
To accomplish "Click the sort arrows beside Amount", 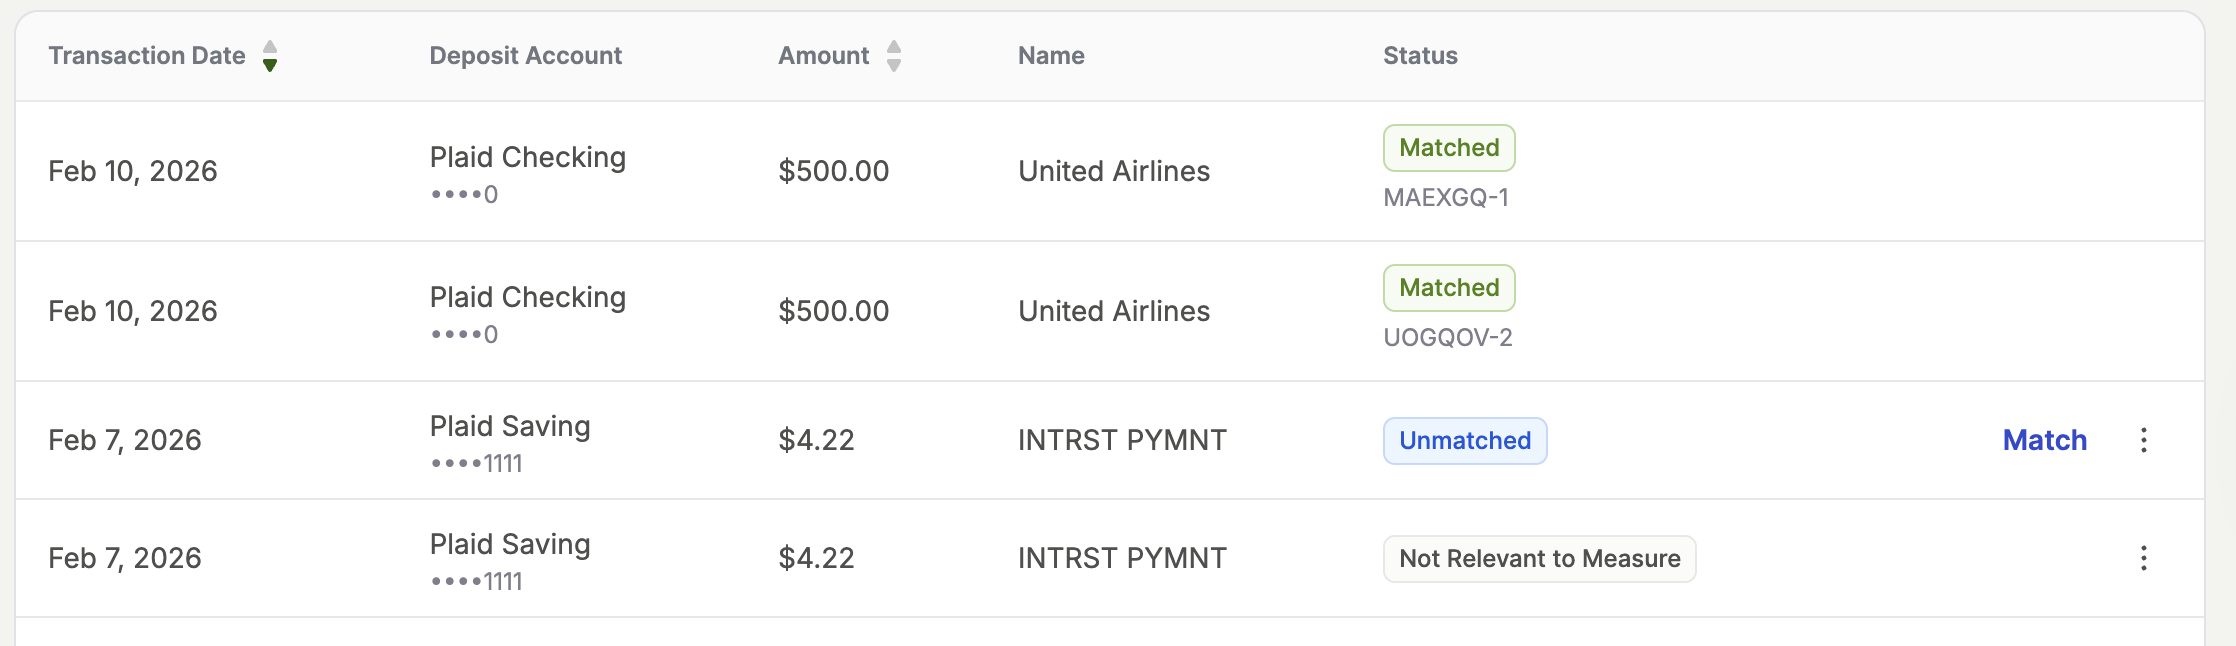I will coord(894,56).
